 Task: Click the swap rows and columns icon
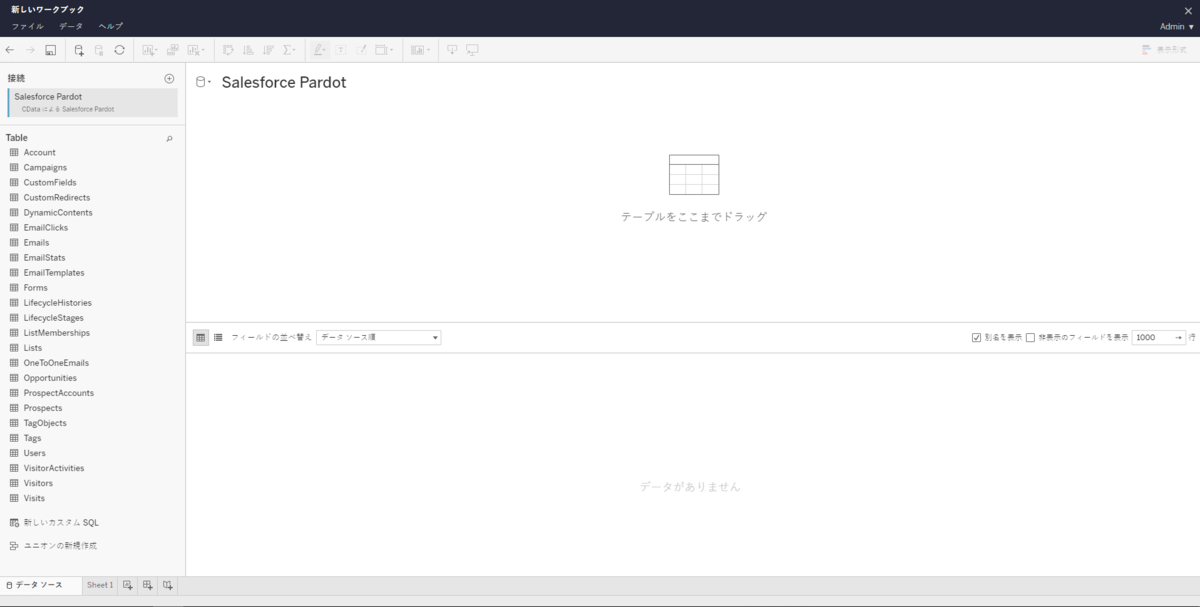click(x=228, y=50)
